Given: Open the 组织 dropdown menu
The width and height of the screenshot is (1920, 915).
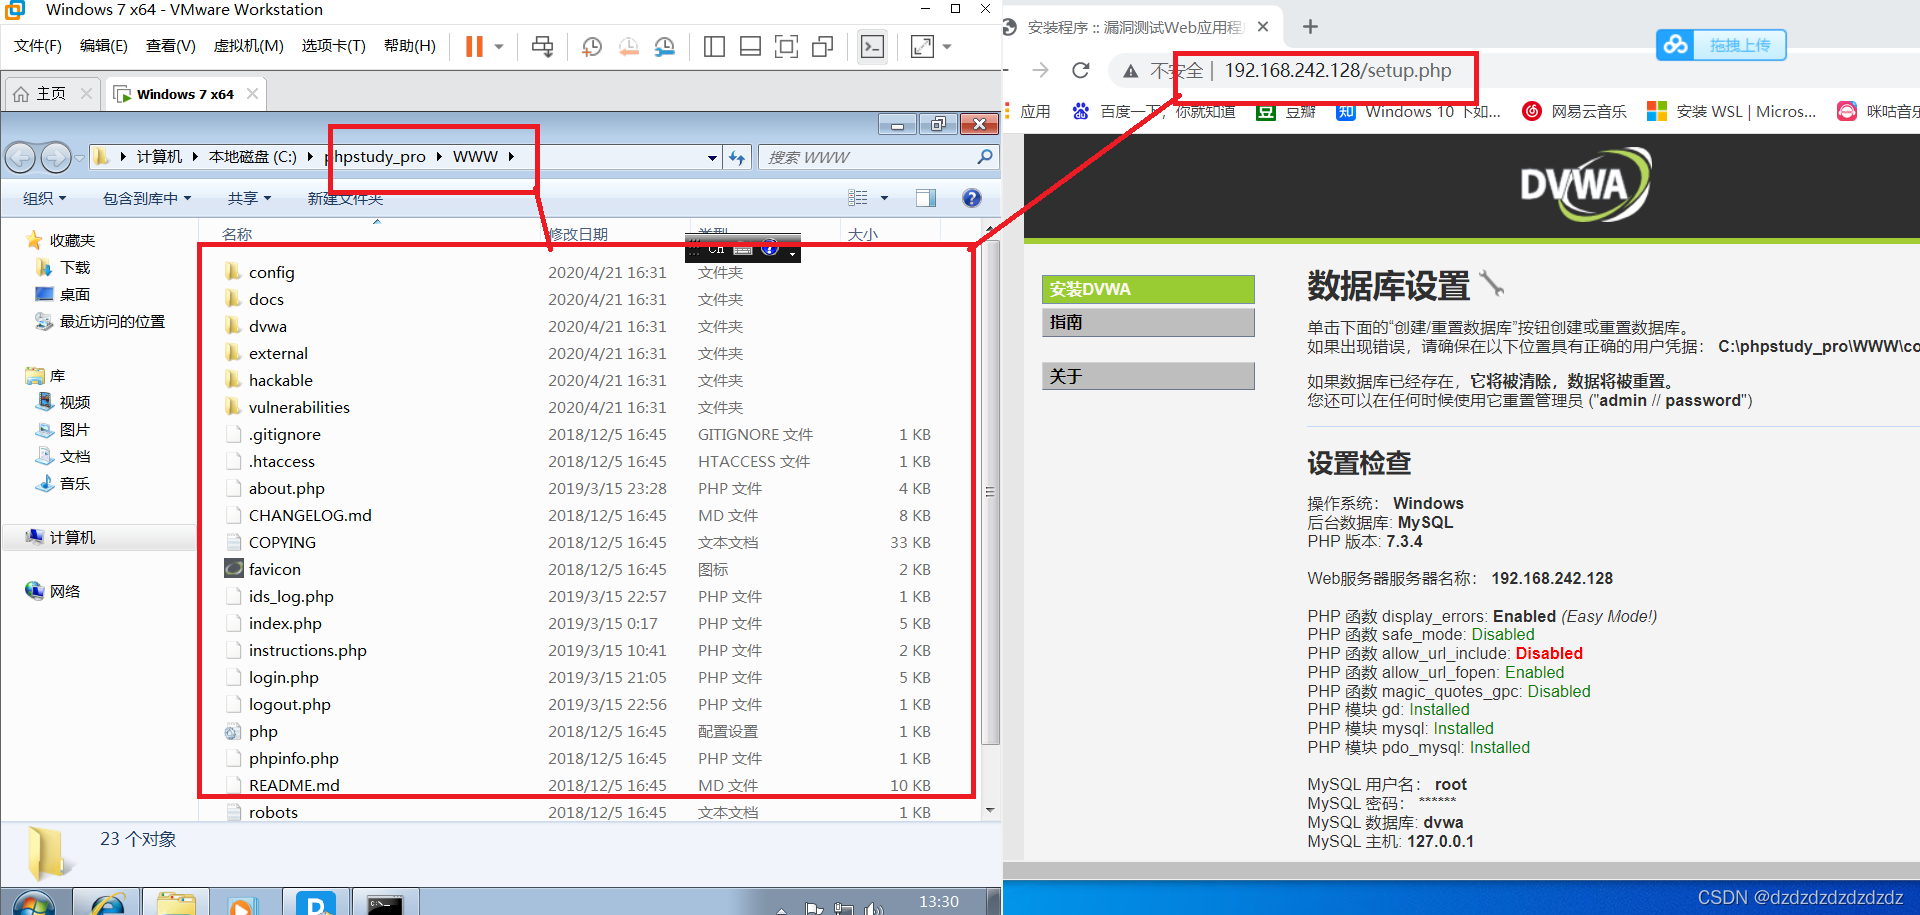Looking at the screenshot, I should [x=44, y=198].
